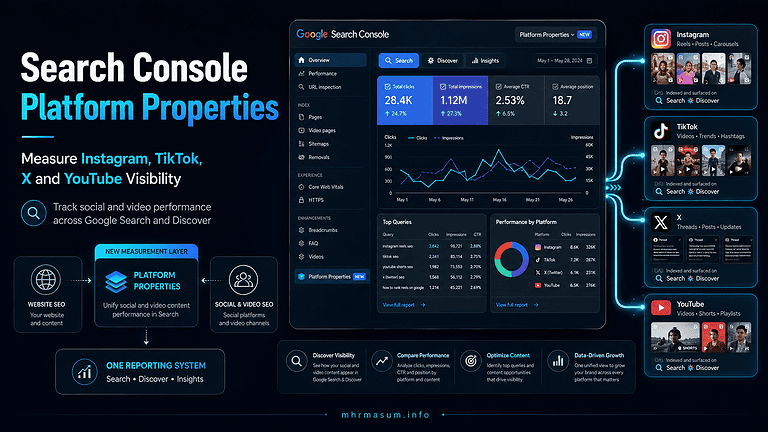Click the first YouTube video thumbnail
Image resolution: width=768 pixels, height=432 pixels.
pos(675,337)
